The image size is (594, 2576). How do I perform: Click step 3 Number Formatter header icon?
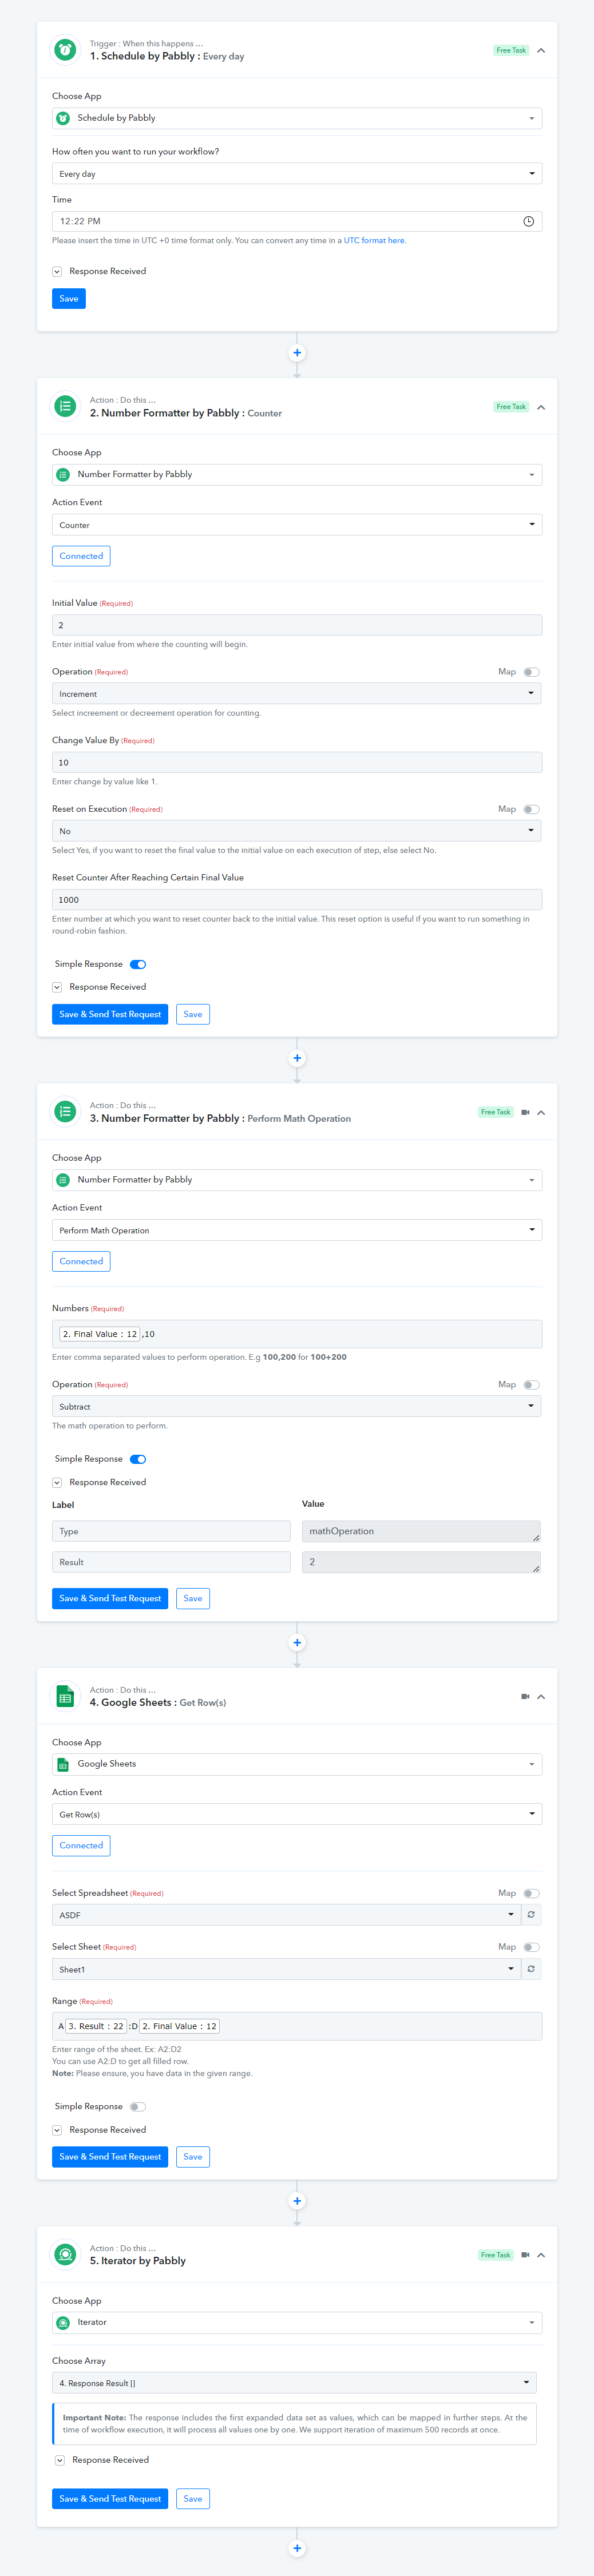[65, 1111]
